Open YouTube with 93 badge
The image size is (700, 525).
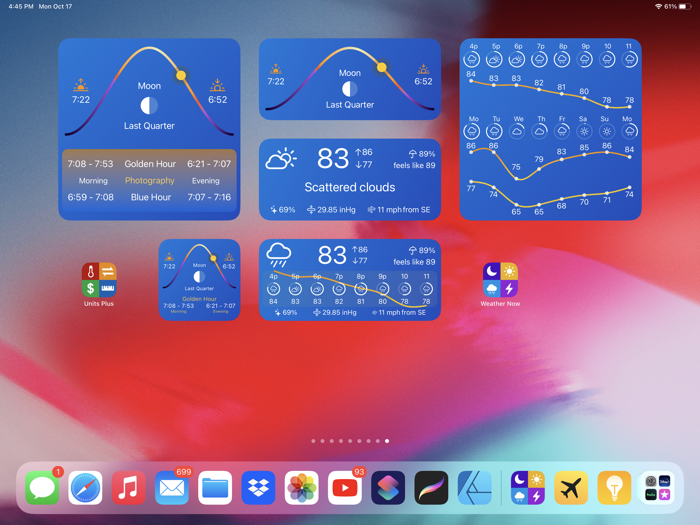tap(345, 488)
